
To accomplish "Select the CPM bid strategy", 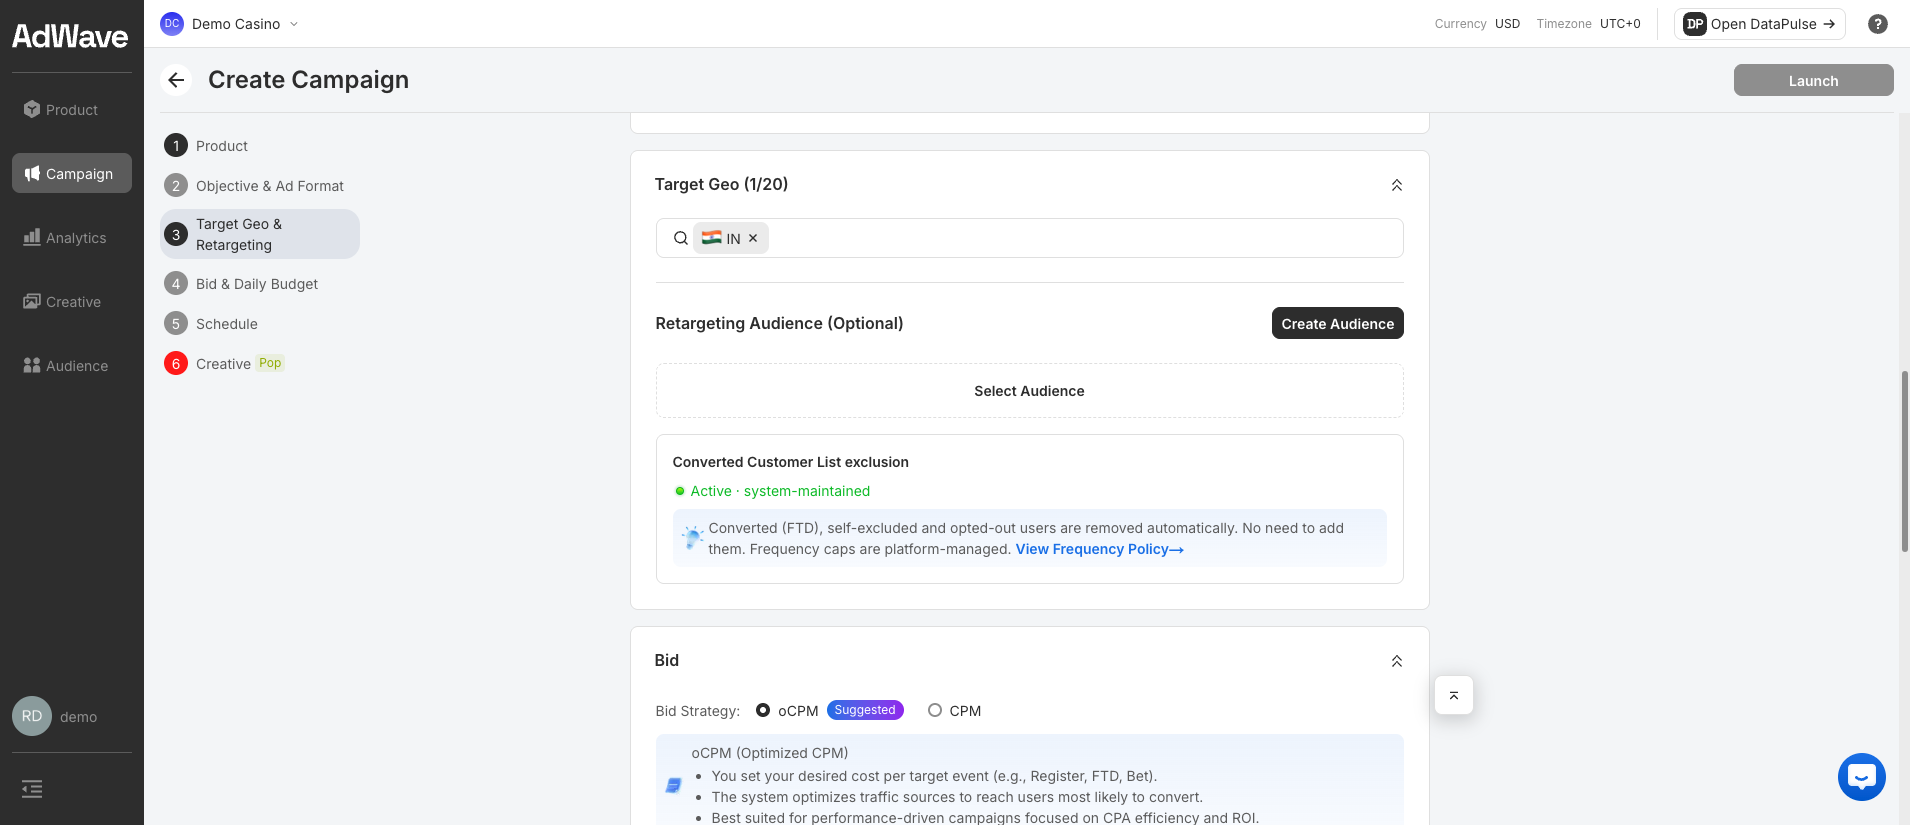I will tap(935, 710).
